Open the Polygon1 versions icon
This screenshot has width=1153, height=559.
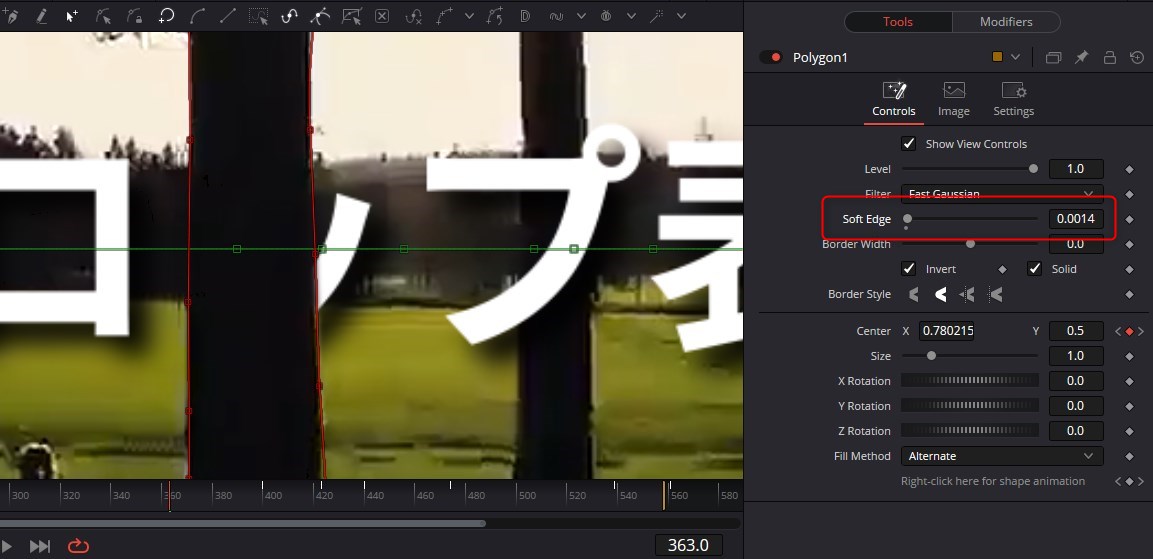(1053, 57)
